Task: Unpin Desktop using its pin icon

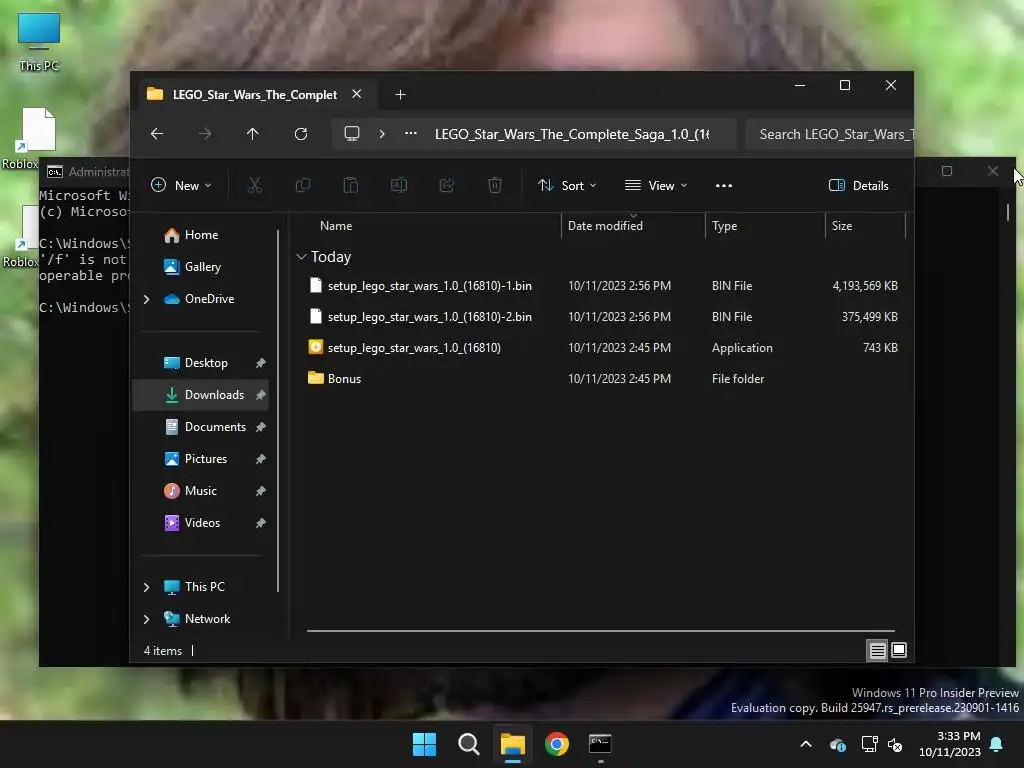Action: coord(261,363)
